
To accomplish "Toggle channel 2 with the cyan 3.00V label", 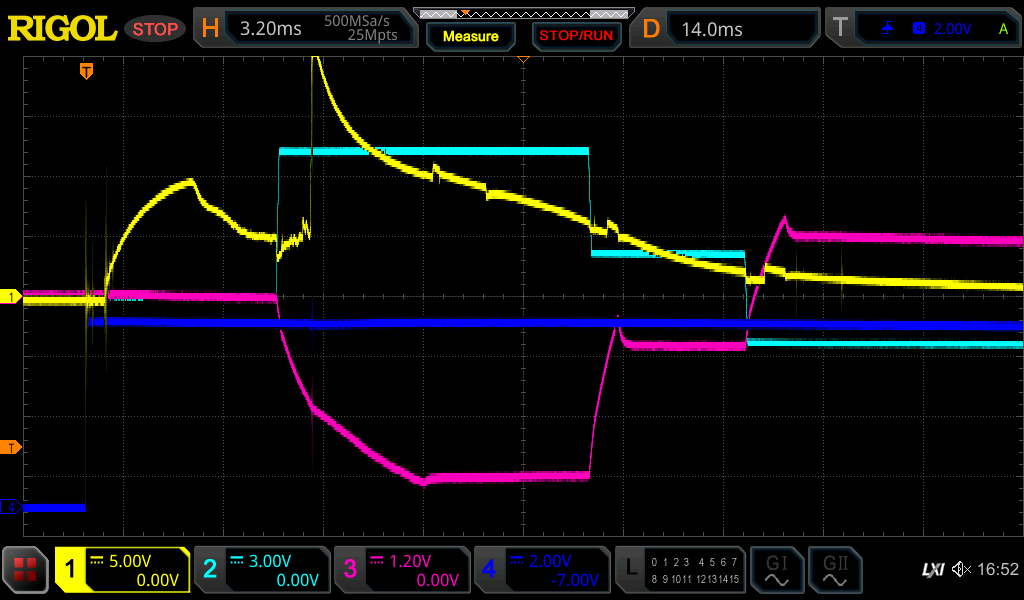I will [262, 571].
